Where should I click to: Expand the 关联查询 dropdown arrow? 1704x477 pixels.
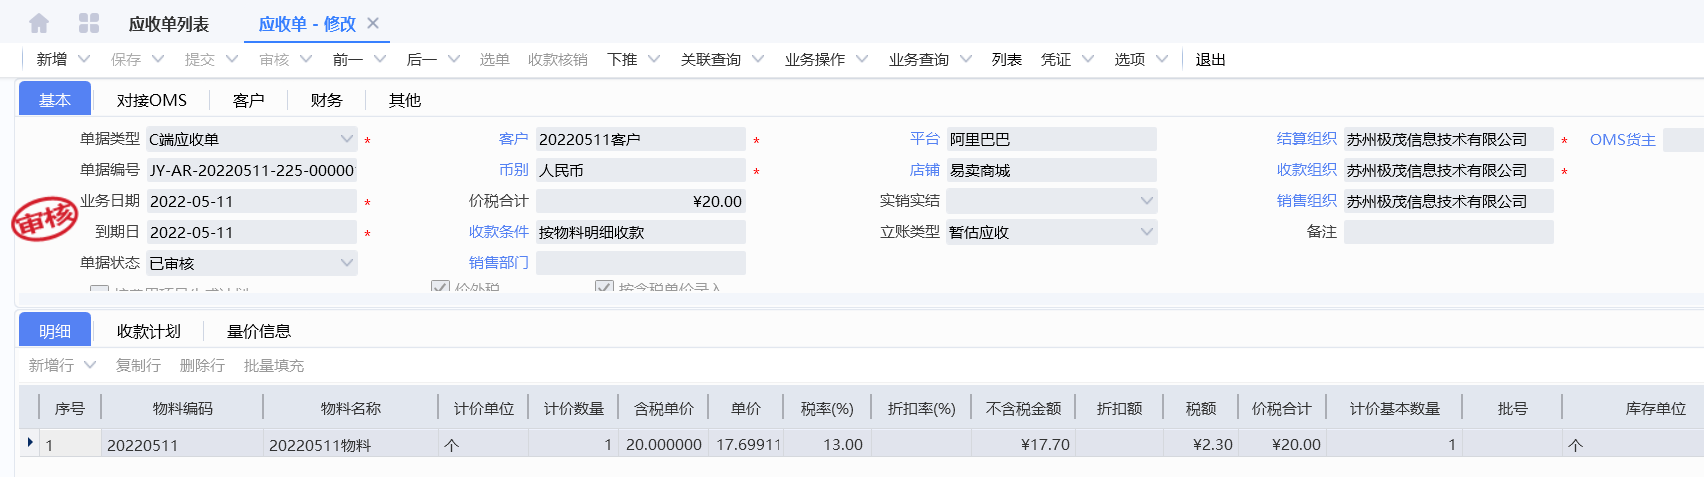coord(758,59)
